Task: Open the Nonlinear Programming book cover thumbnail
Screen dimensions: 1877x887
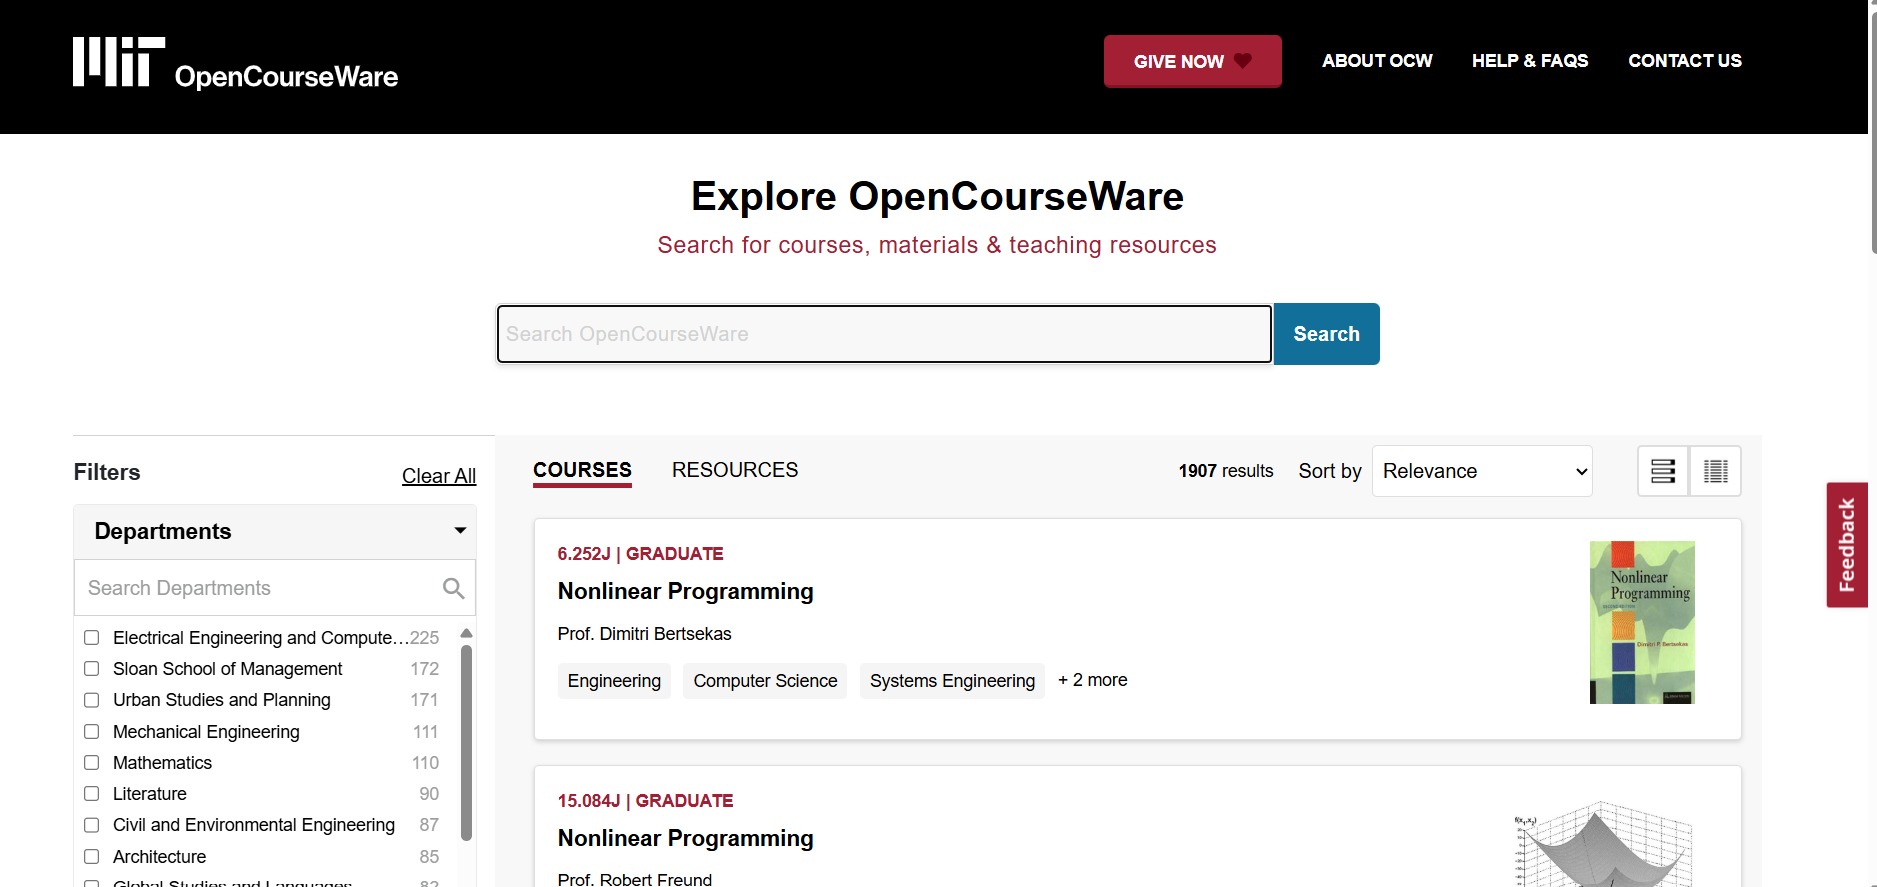Action: 1642,622
